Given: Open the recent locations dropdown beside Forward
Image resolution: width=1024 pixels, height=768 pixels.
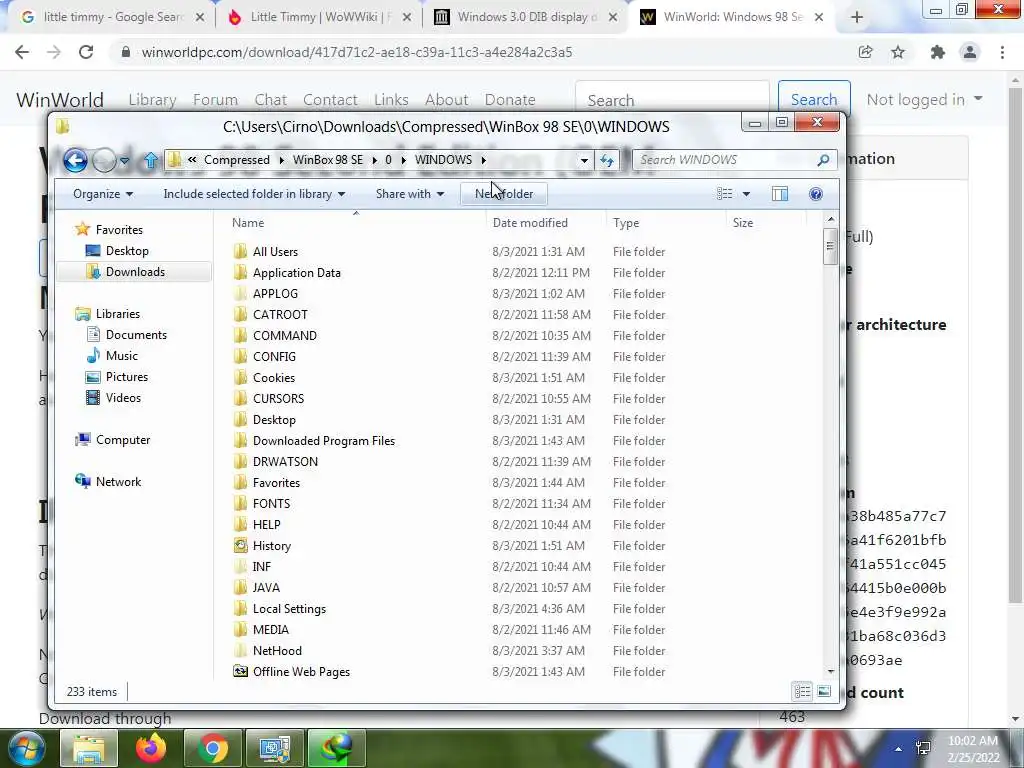Looking at the screenshot, I should tap(125, 160).
